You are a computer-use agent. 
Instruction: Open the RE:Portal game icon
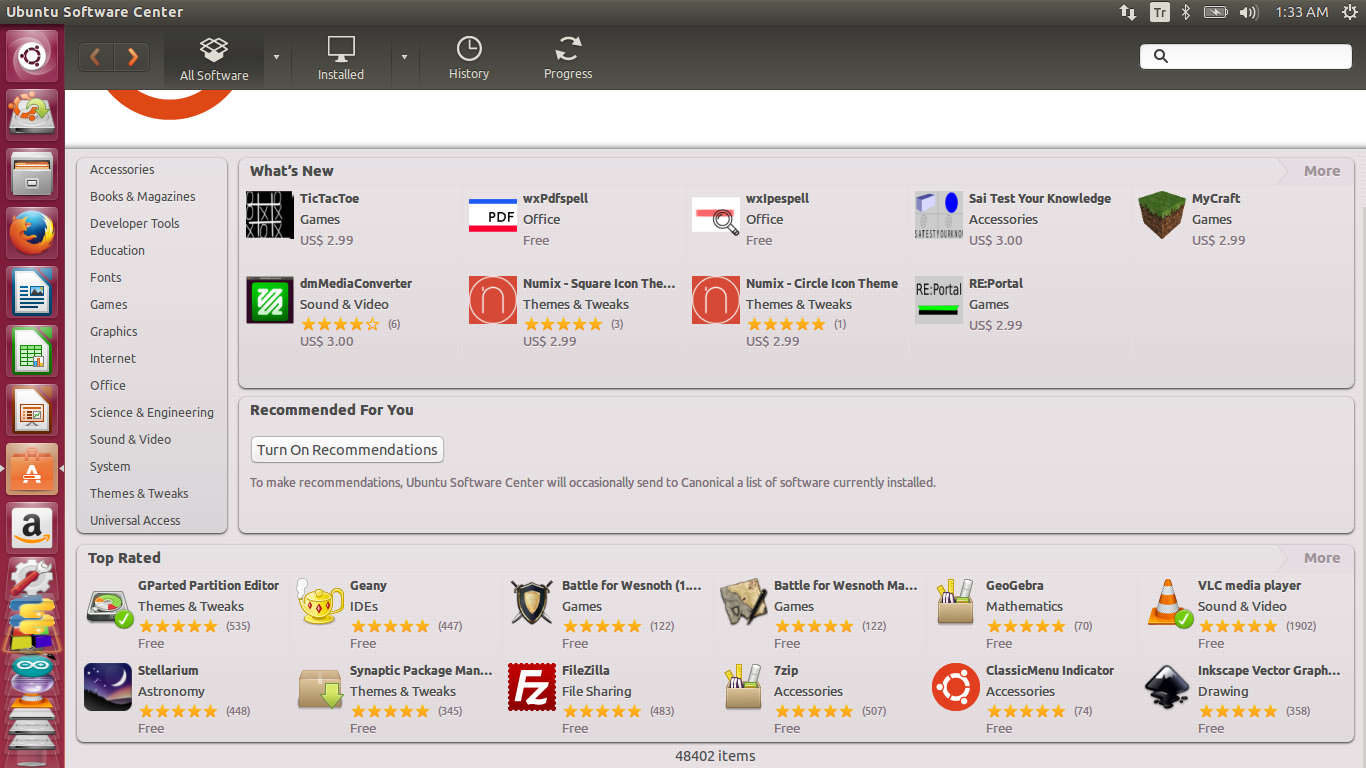[939, 300]
